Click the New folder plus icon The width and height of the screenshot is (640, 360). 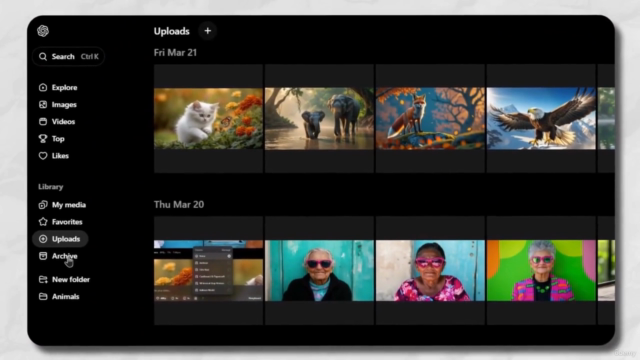(x=43, y=280)
